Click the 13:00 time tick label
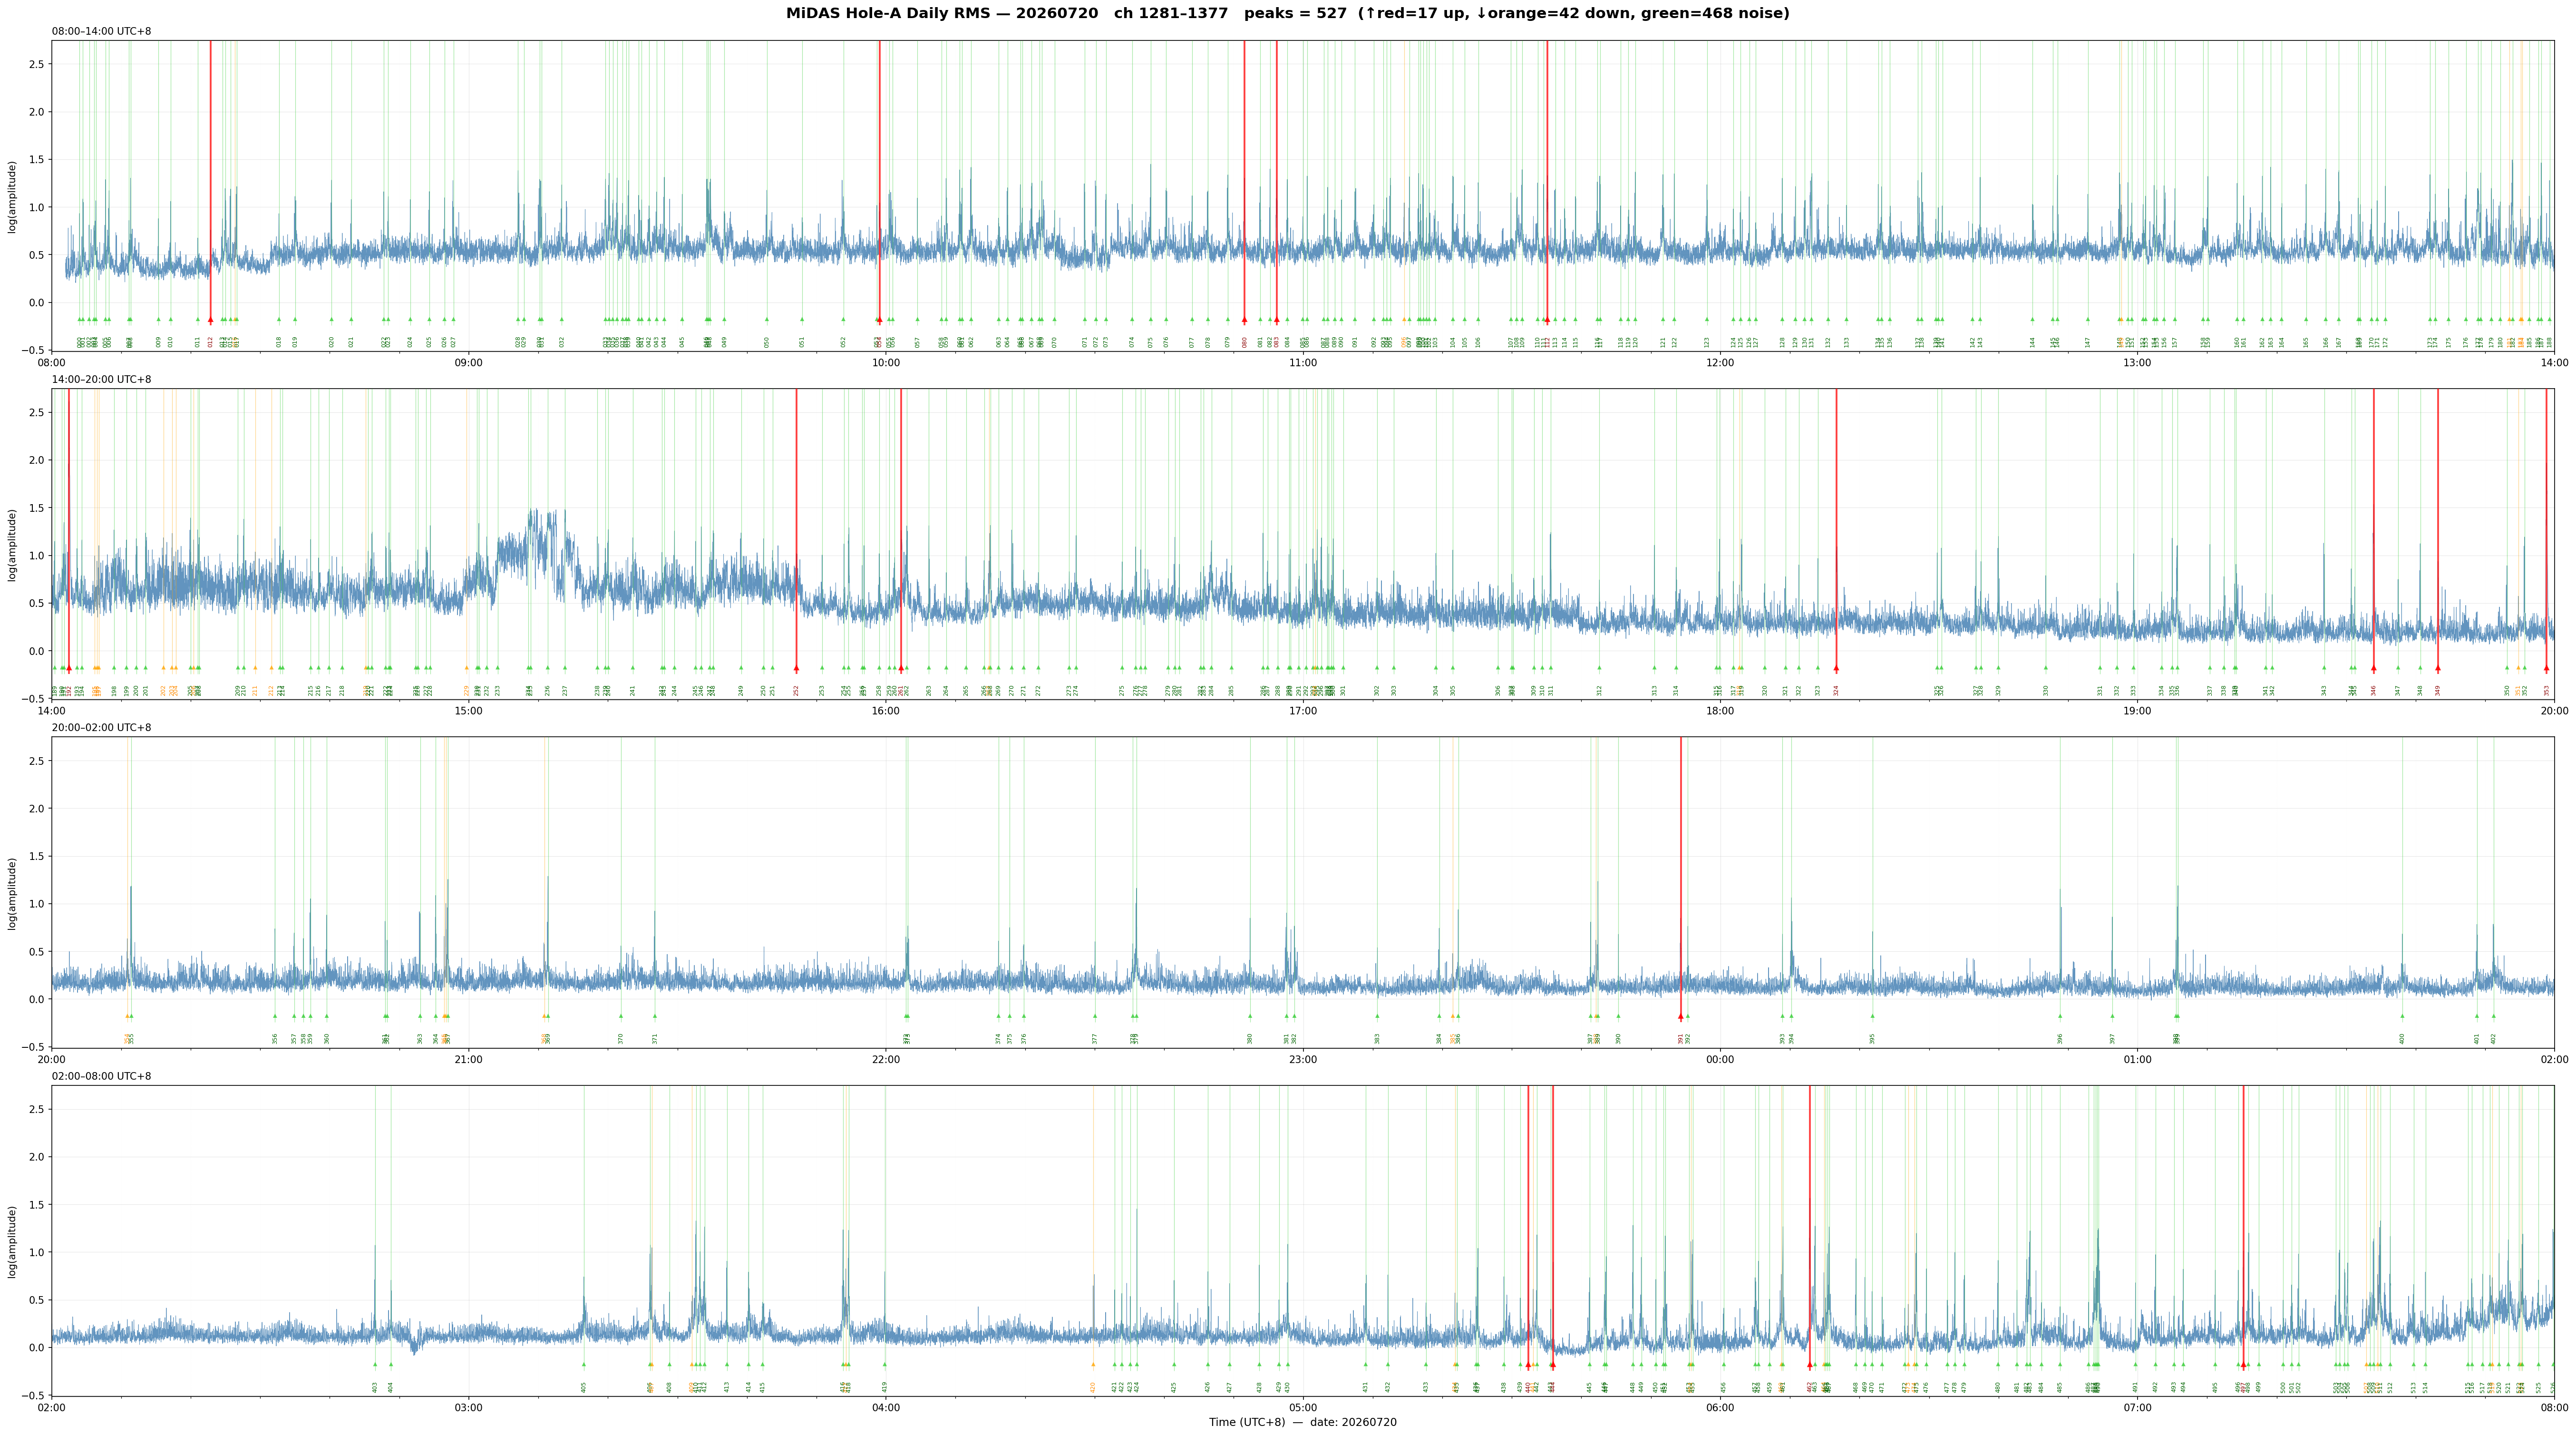 click(x=2137, y=363)
